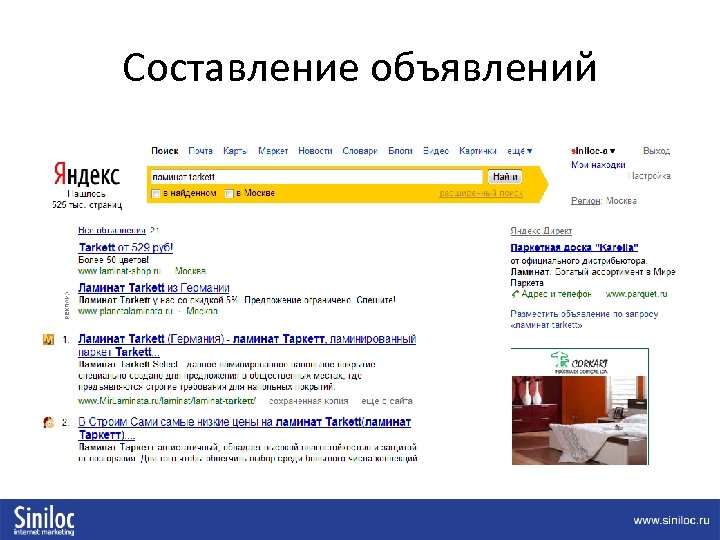Click www.MirLaminata.ru result URL
The width and height of the screenshot is (720, 540).
tap(167, 401)
